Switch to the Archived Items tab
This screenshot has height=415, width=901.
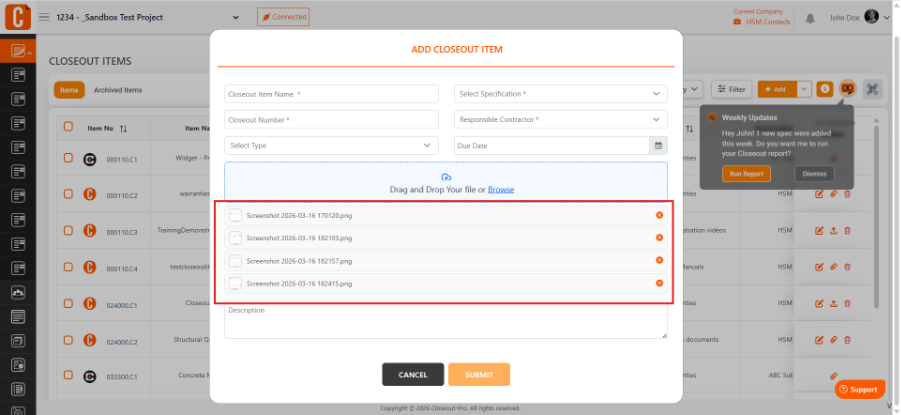pos(118,90)
